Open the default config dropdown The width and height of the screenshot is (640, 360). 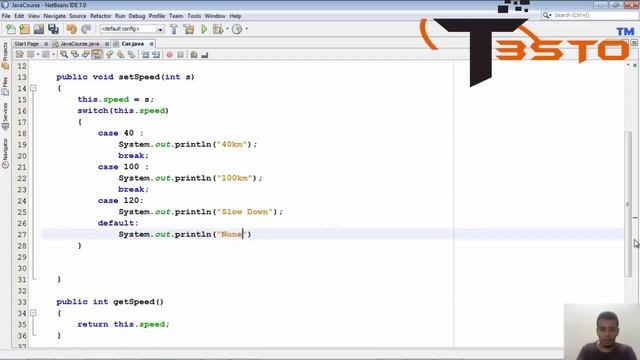pos(131,29)
